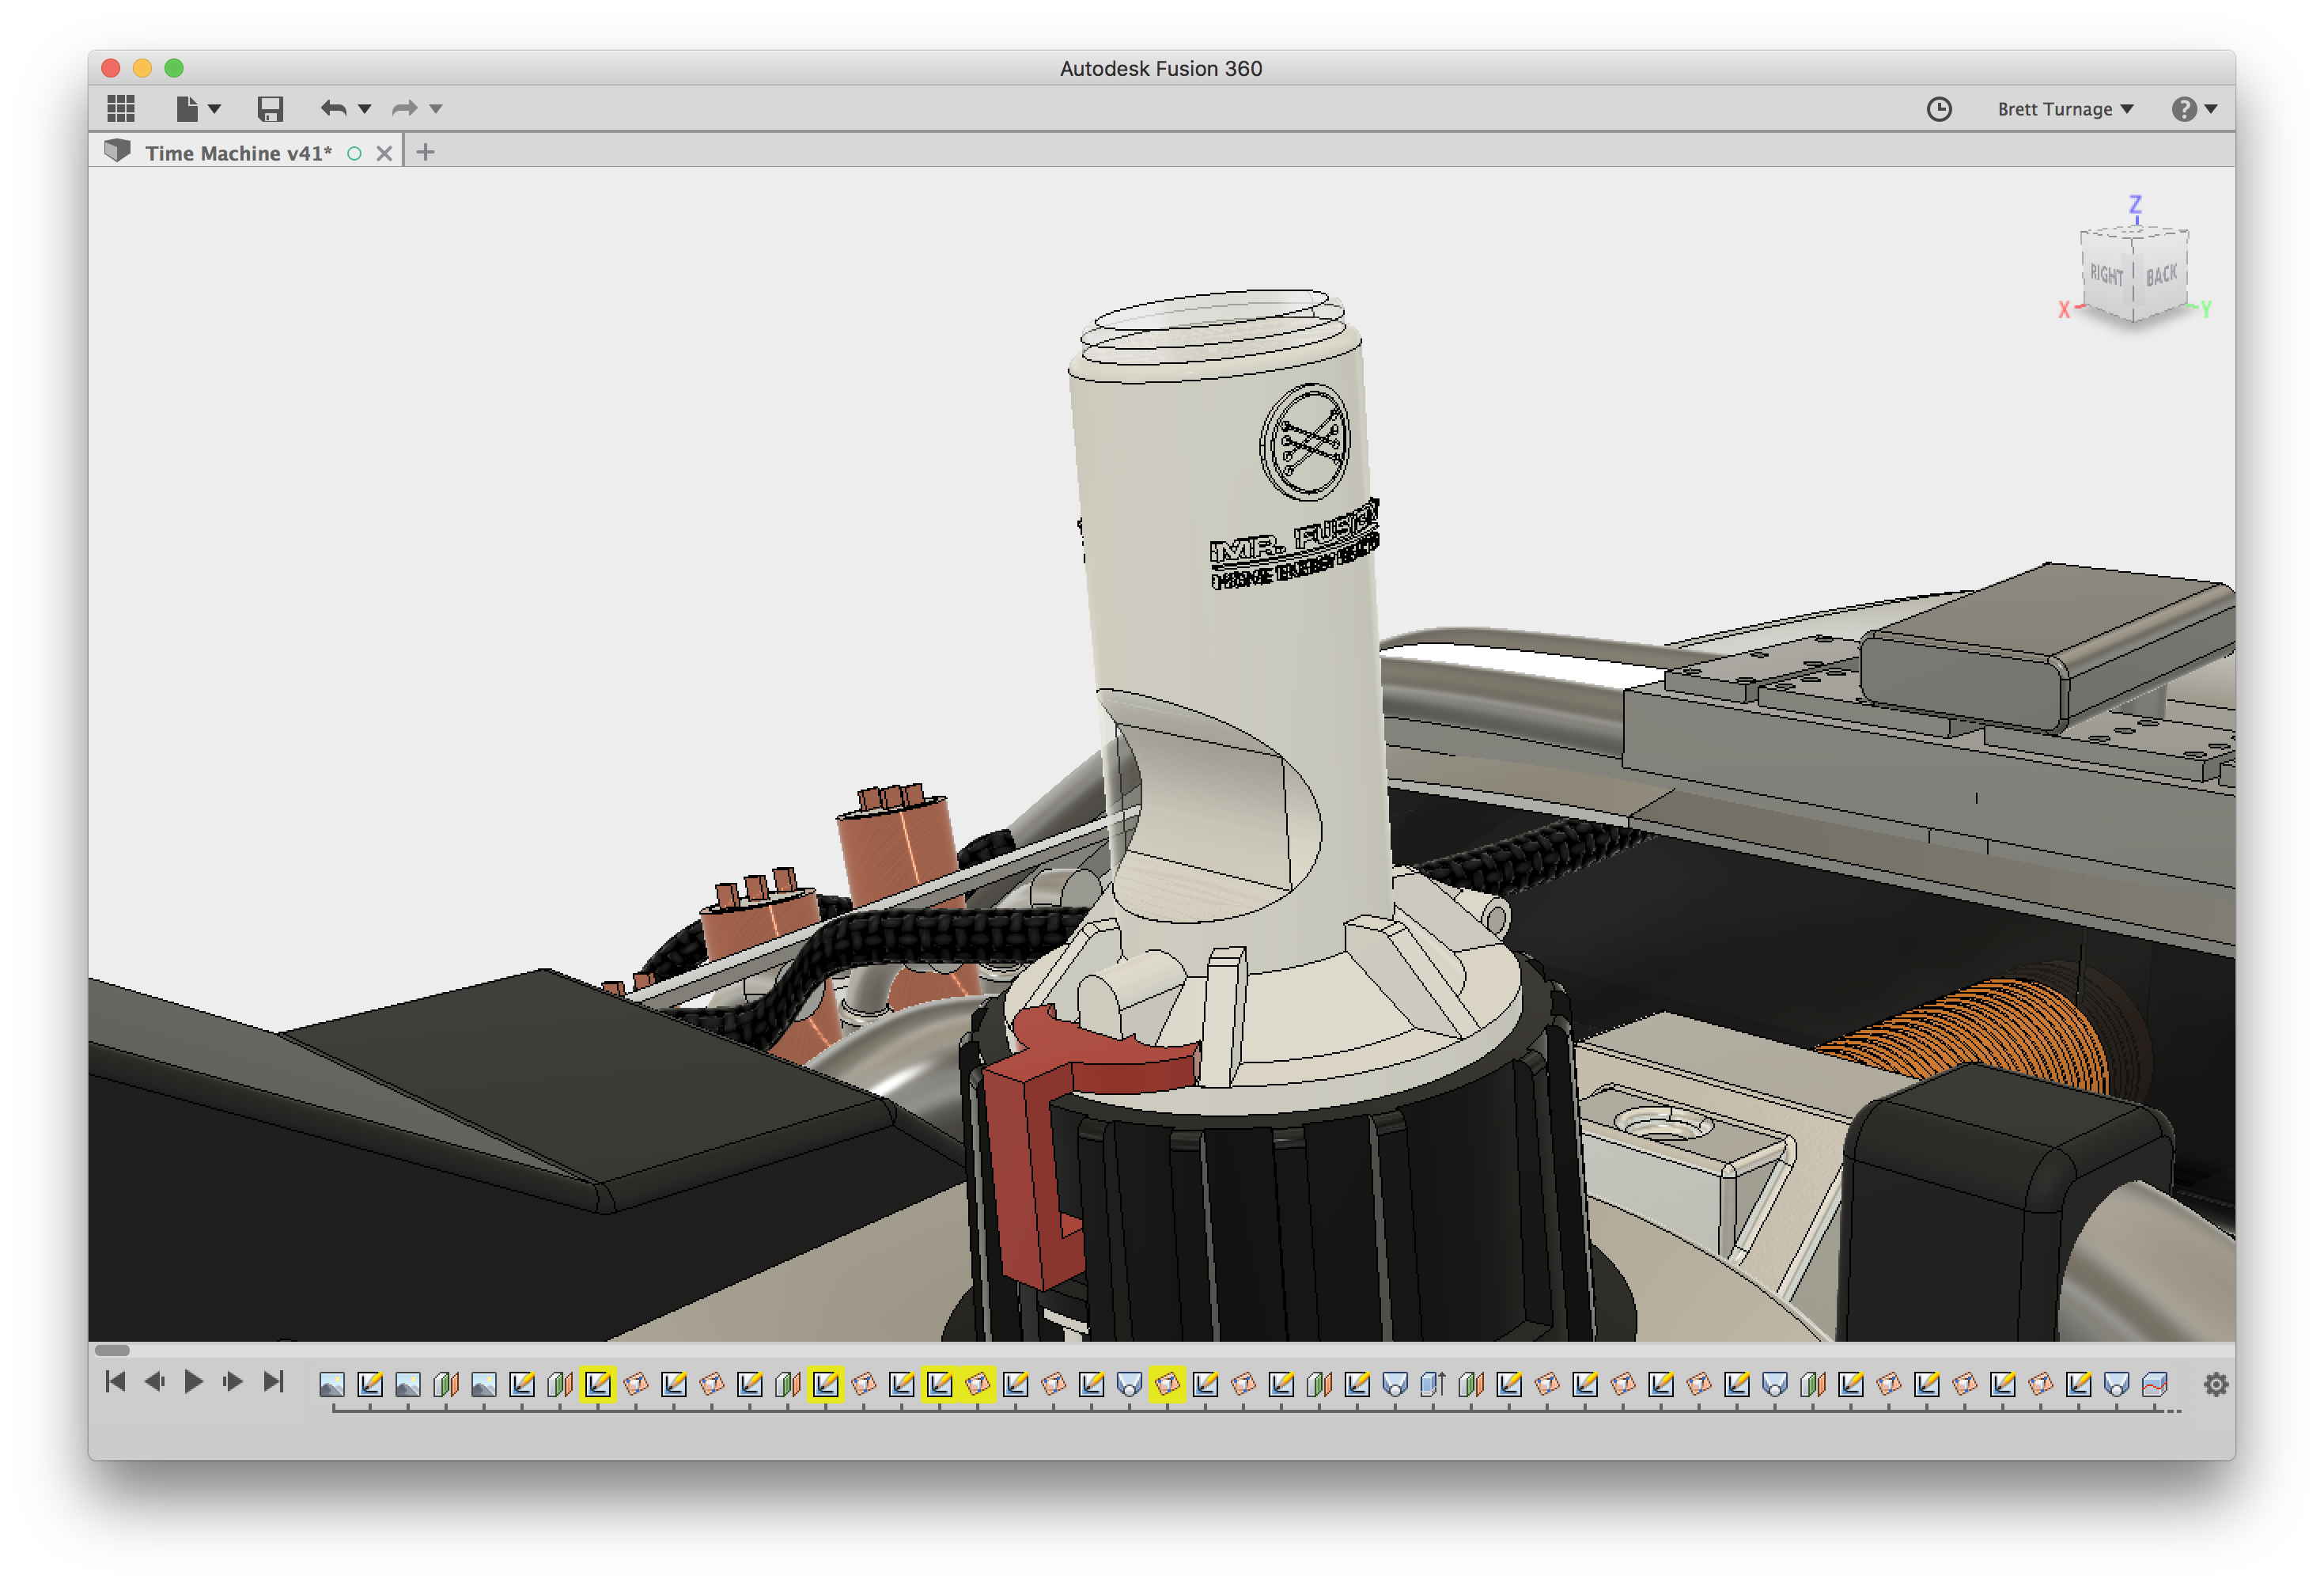Close the Time Machine v41 tab
Viewport: 2324px width, 1587px height.
click(384, 153)
